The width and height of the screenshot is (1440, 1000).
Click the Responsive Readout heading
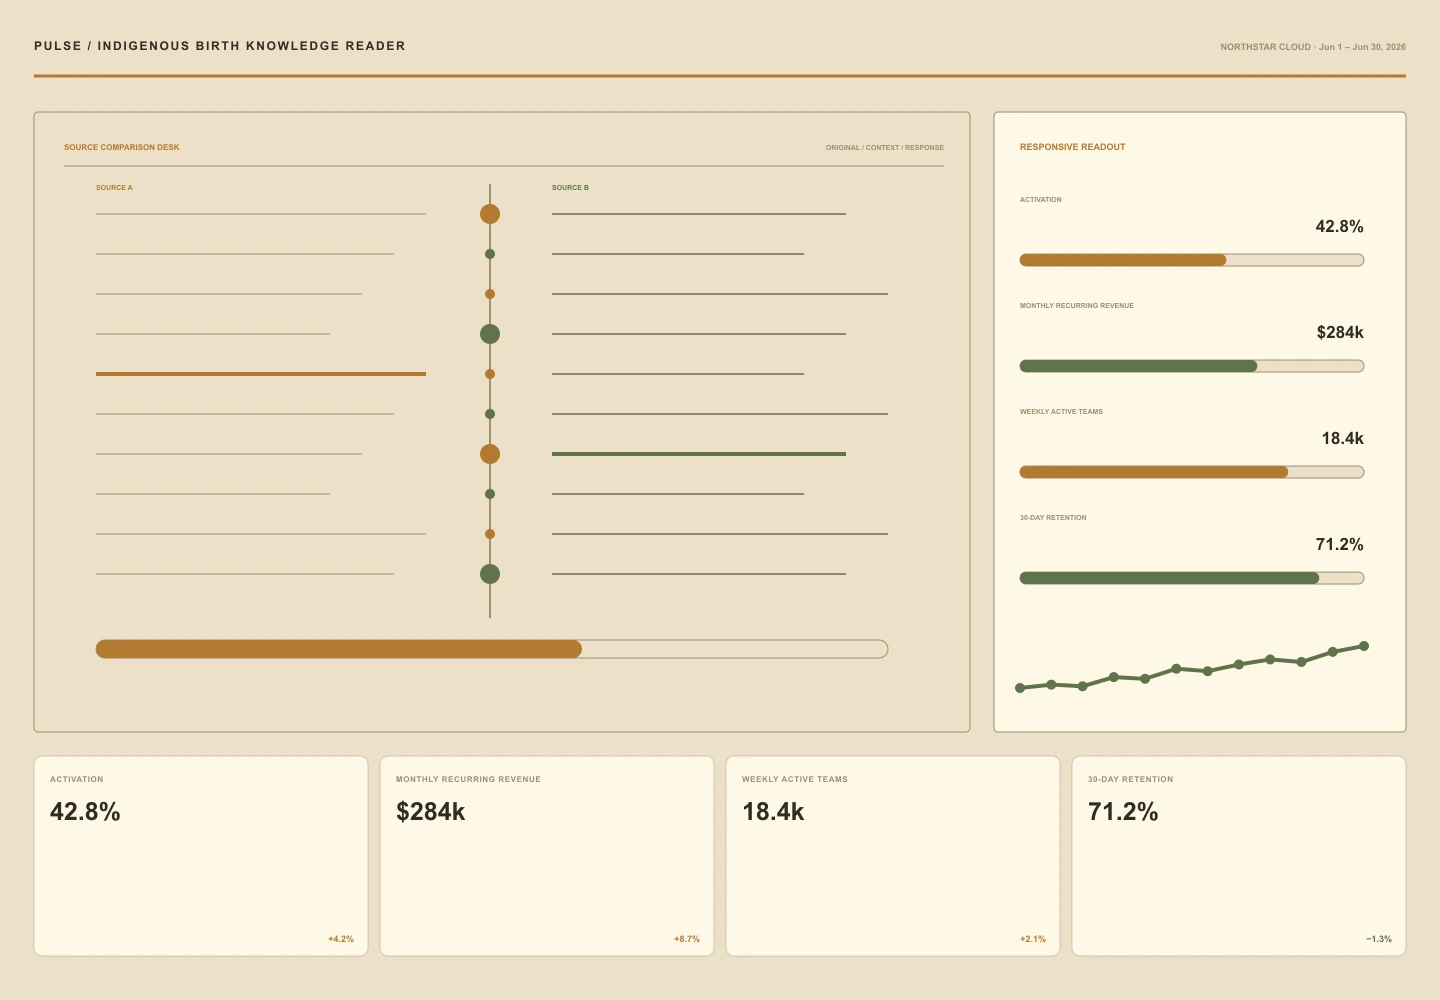point(1073,147)
